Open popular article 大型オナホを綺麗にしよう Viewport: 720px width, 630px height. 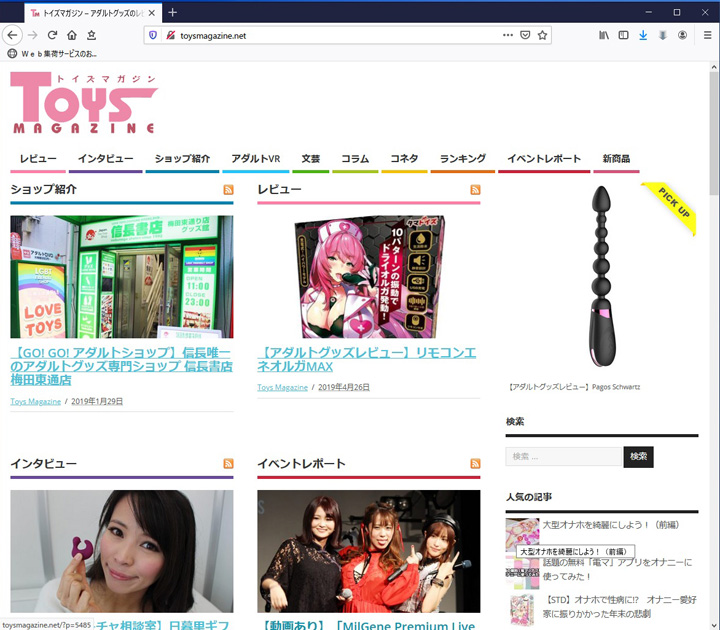[x=611, y=525]
